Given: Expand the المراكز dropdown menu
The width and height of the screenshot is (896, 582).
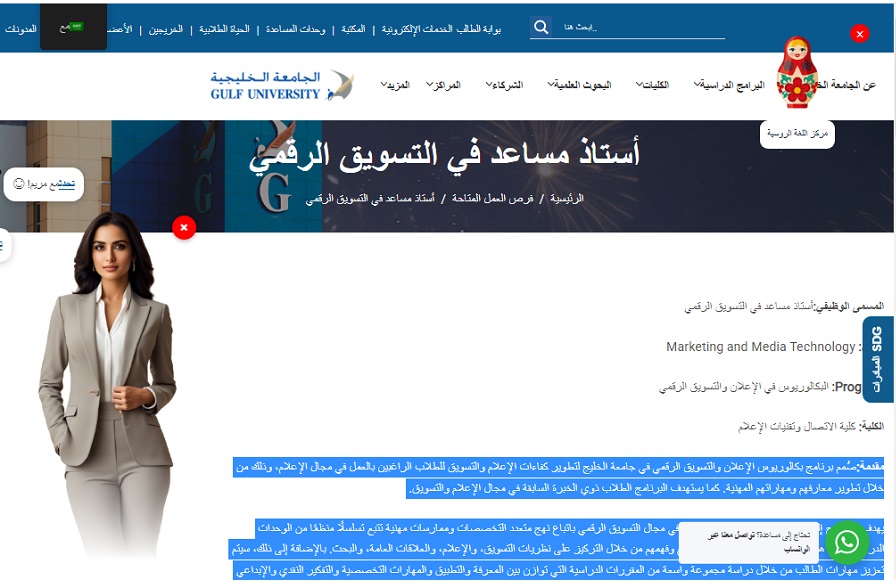Looking at the screenshot, I should click(443, 85).
